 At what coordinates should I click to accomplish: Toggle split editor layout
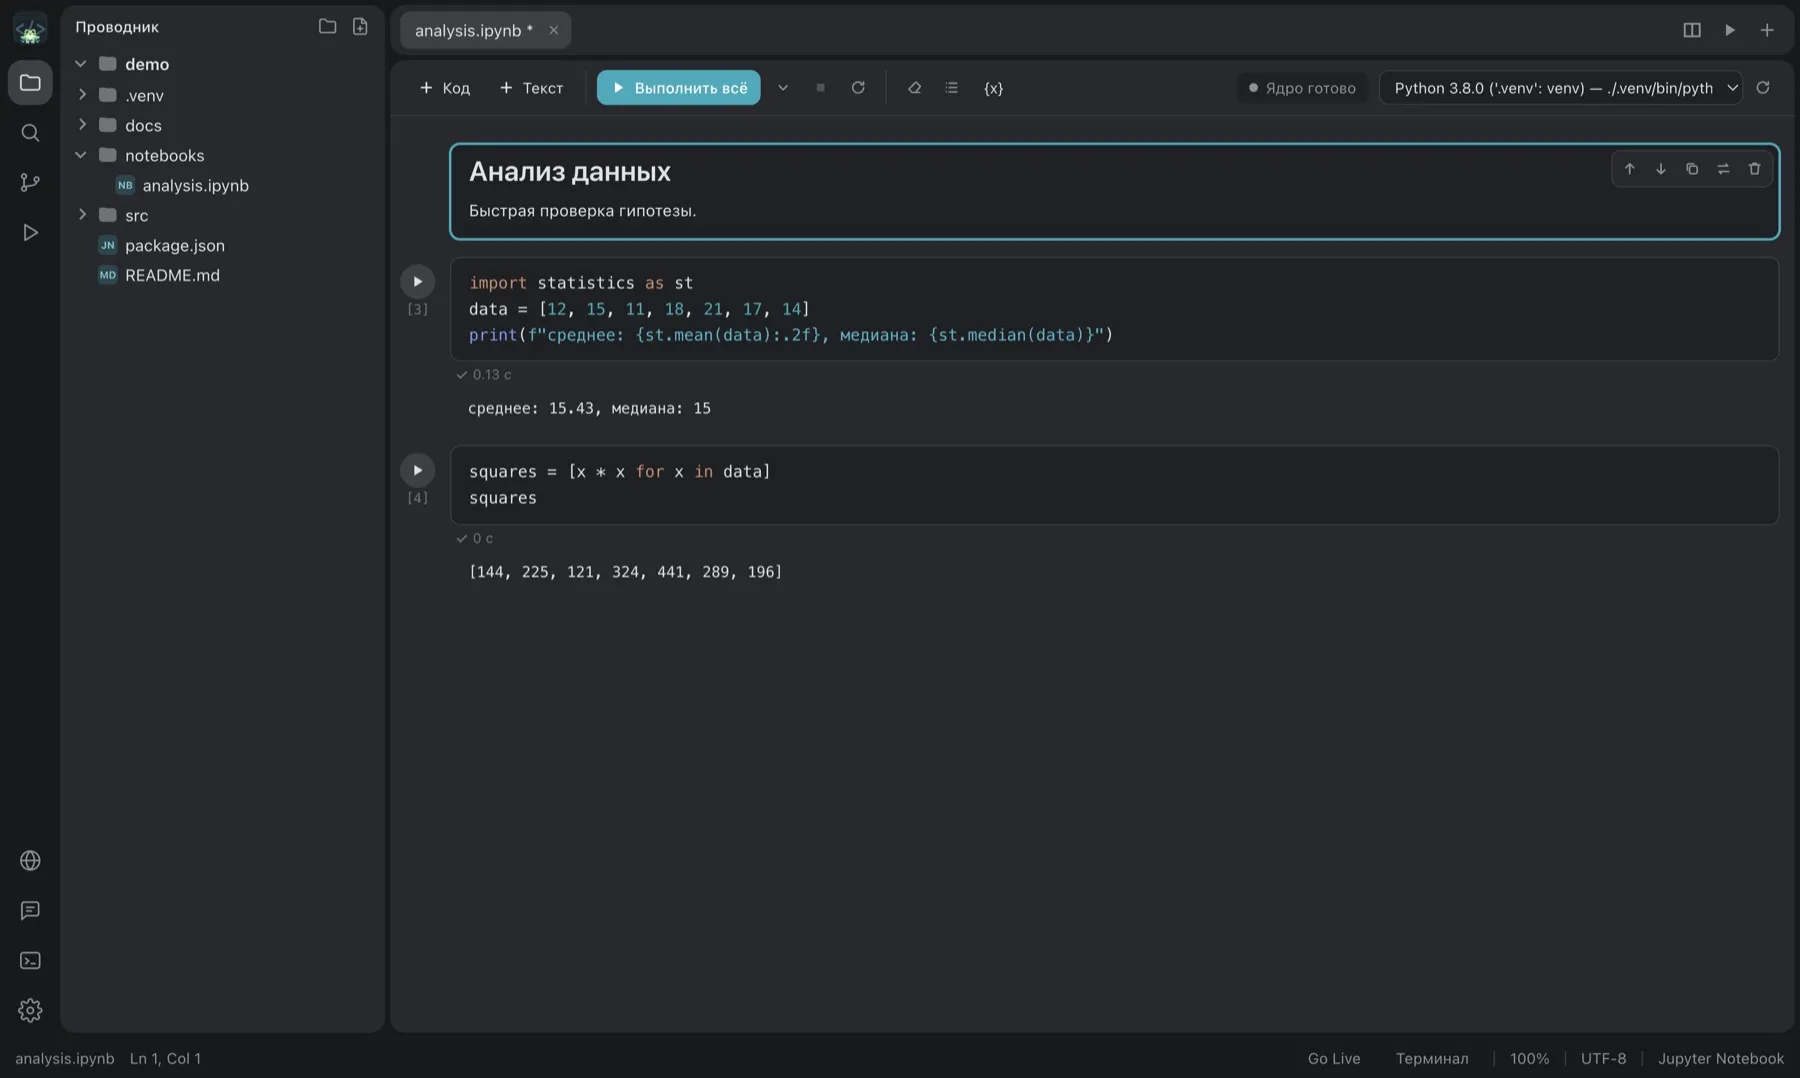pyautogui.click(x=1692, y=30)
